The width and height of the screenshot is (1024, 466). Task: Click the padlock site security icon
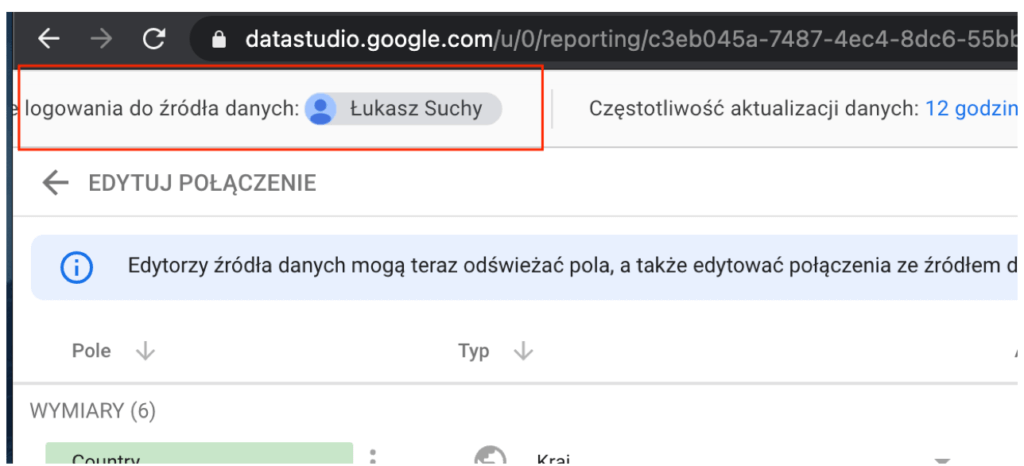(x=220, y=40)
